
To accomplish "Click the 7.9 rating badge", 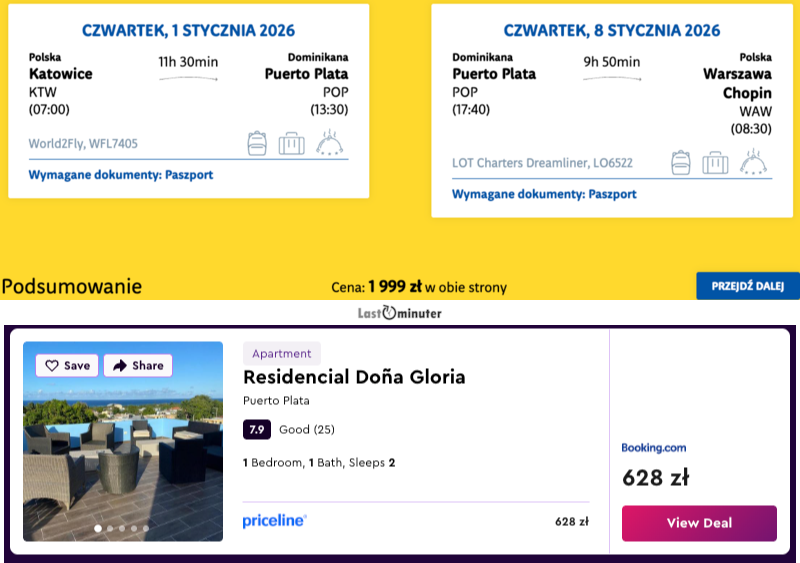I will point(256,430).
